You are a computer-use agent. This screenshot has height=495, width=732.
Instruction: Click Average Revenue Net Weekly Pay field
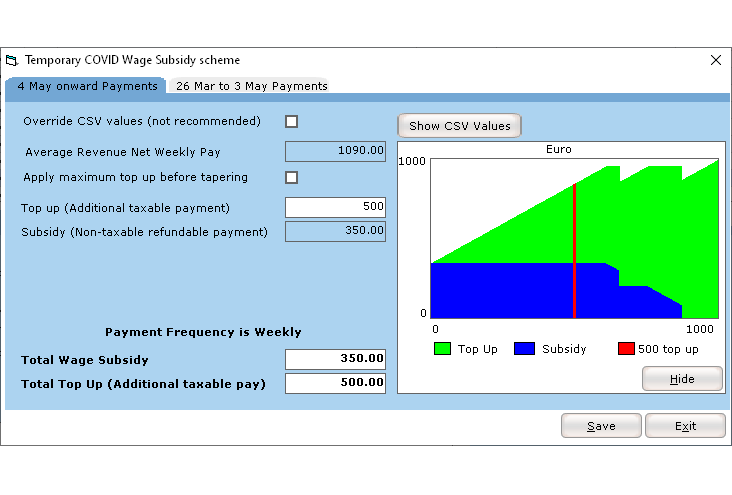[335, 151]
